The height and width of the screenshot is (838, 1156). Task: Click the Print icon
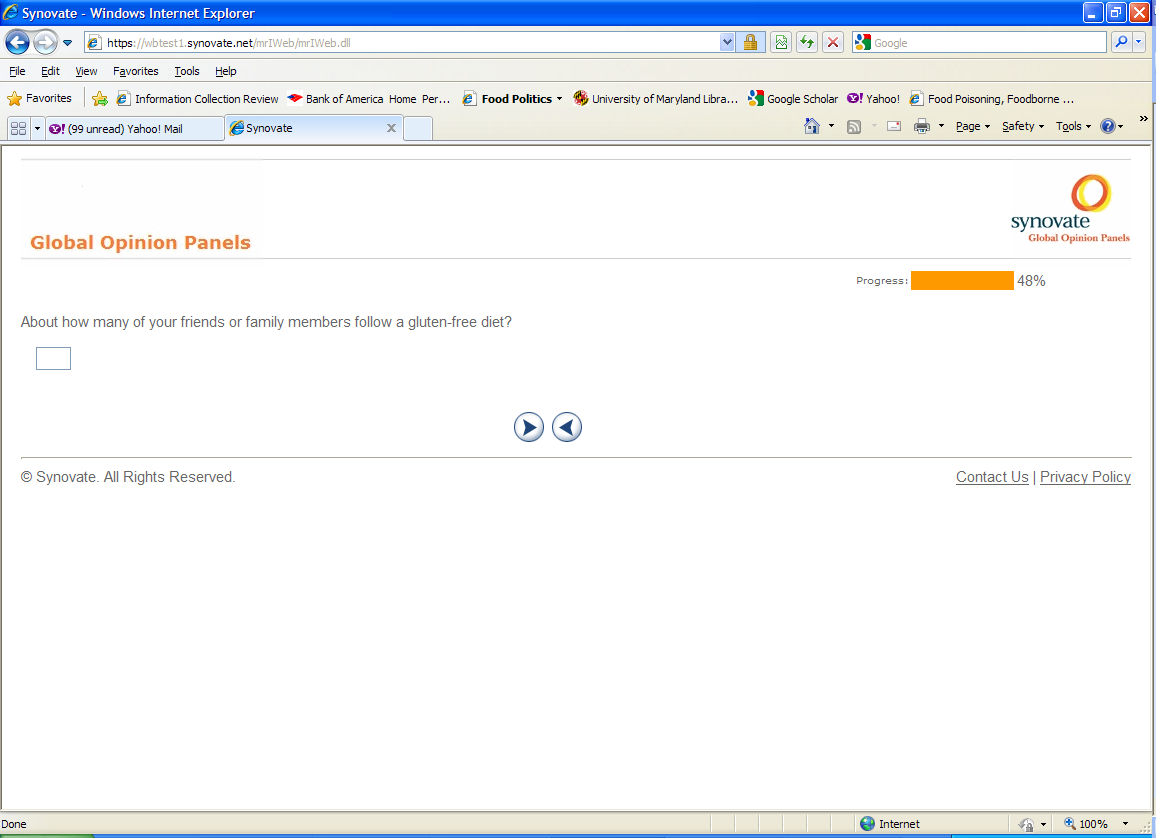922,127
